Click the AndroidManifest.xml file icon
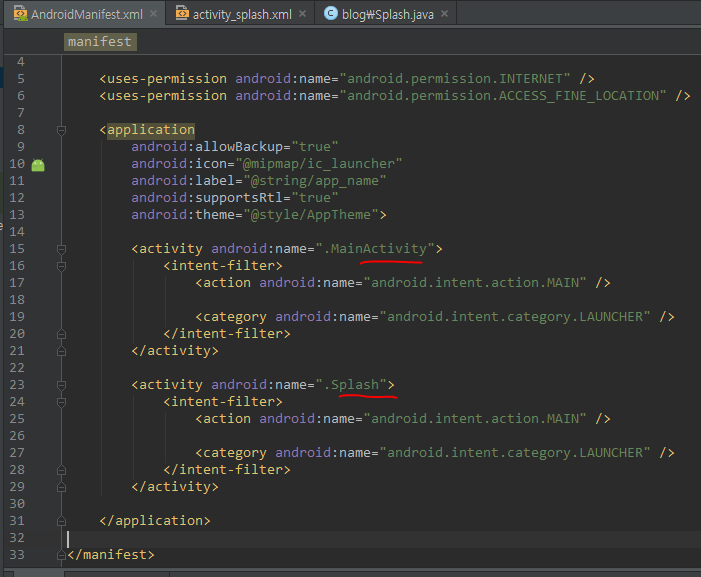 coord(20,14)
